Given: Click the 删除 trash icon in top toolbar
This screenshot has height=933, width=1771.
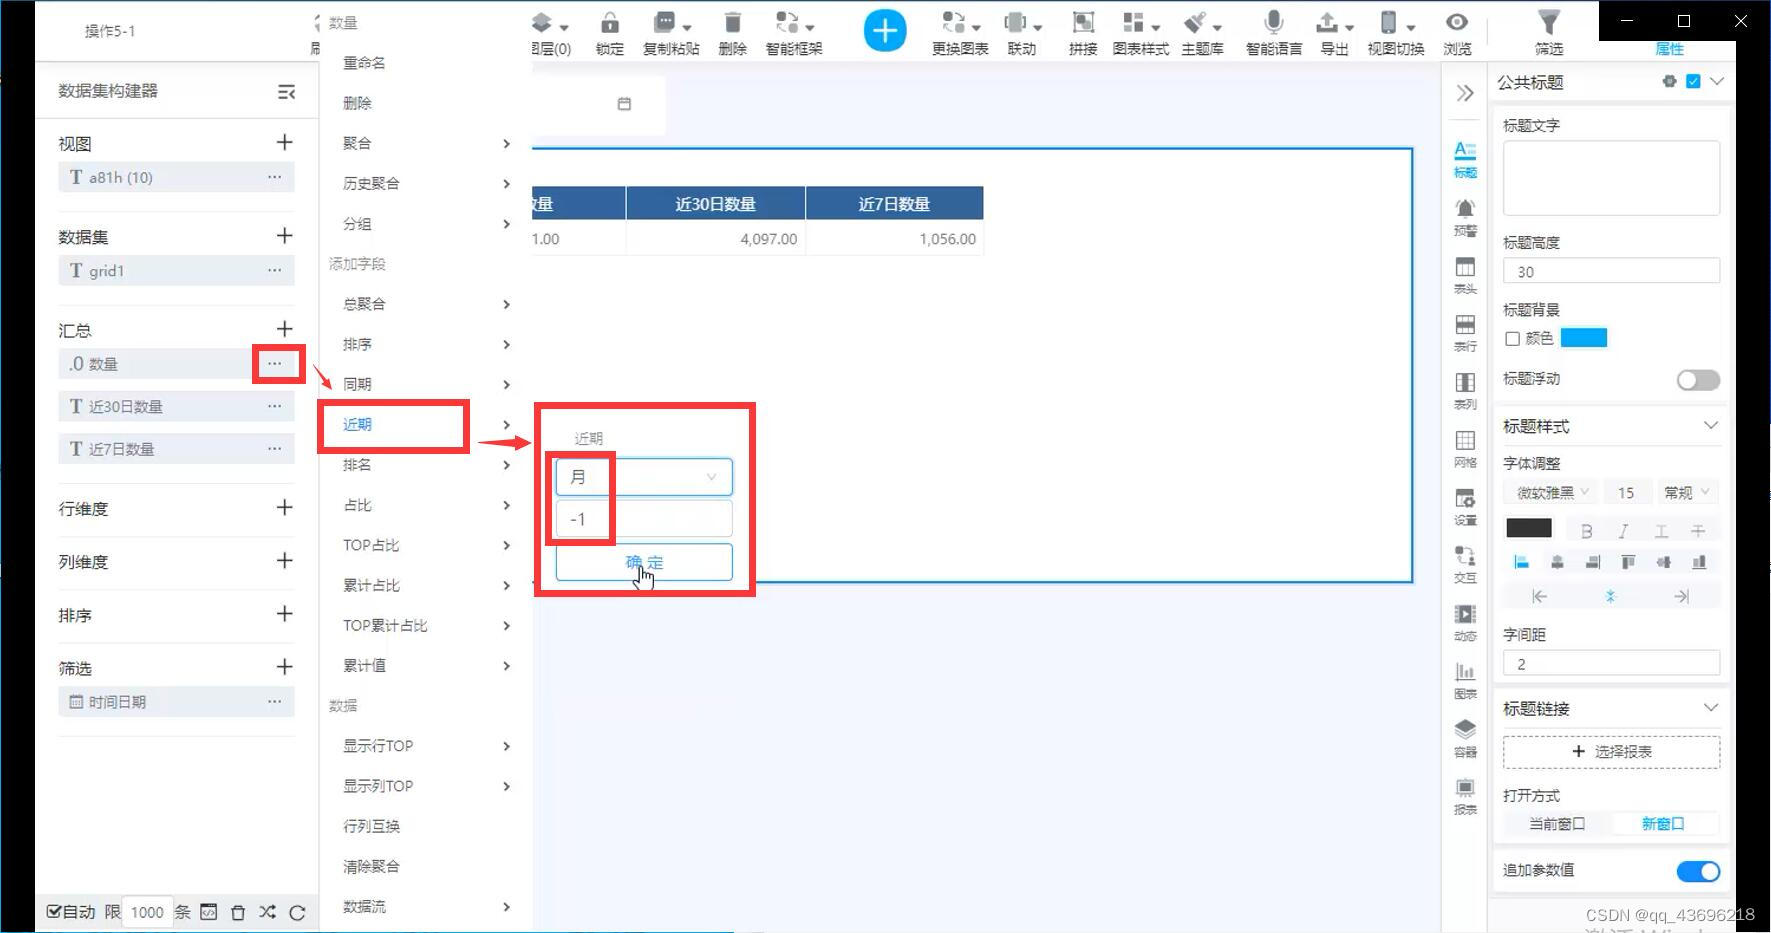Looking at the screenshot, I should (x=732, y=23).
